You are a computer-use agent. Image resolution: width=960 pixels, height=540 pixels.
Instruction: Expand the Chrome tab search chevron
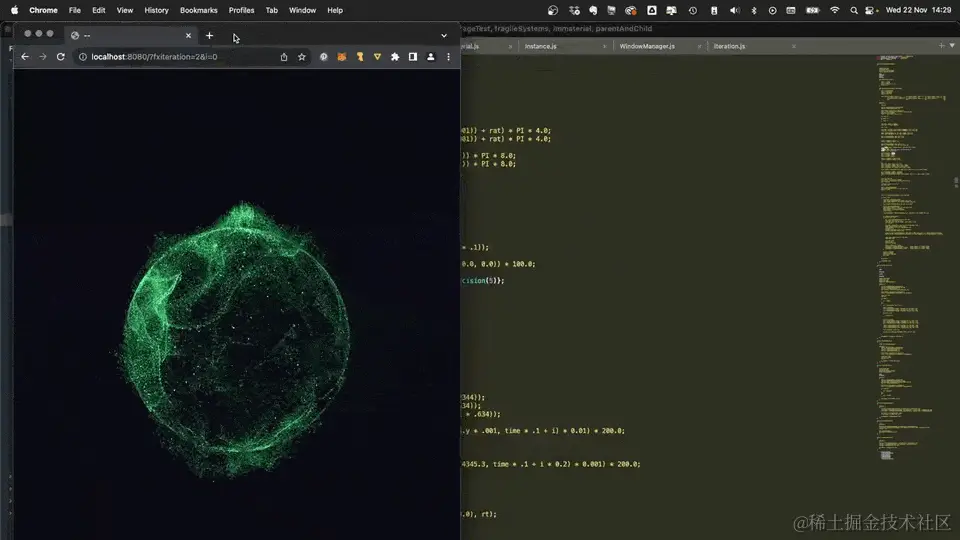coord(444,36)
